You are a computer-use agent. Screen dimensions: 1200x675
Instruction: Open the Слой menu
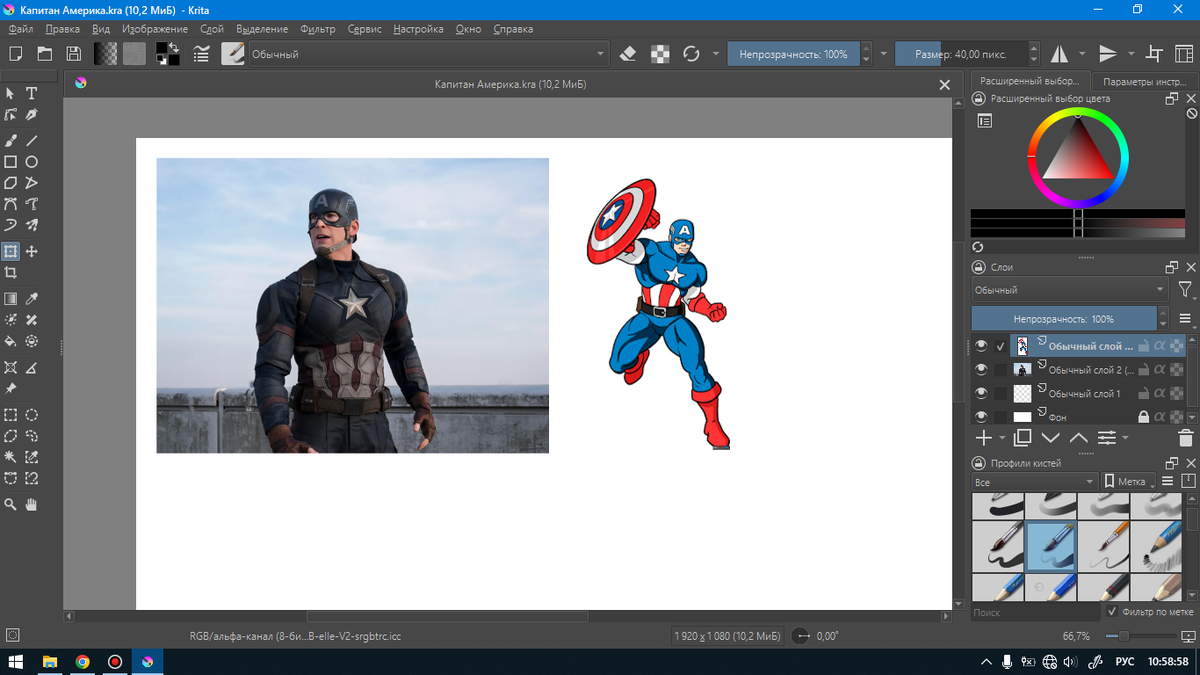(x=212, y=29)
